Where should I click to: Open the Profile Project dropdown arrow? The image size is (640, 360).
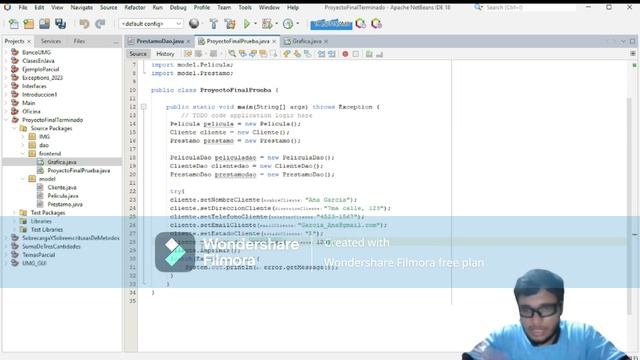[x=297, y=24]
